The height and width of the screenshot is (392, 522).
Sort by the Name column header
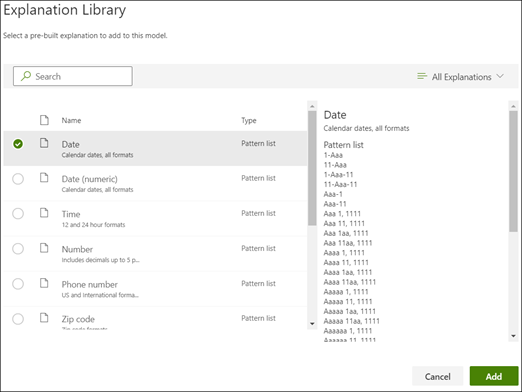pyautogui.click(x=71, y=120)
